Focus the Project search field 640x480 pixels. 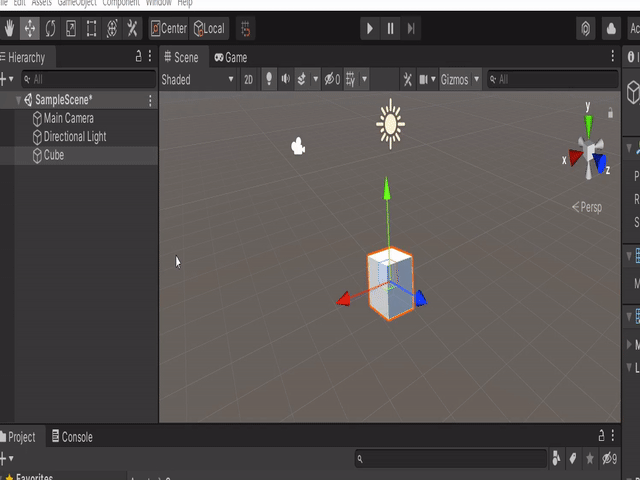point(451,459)
